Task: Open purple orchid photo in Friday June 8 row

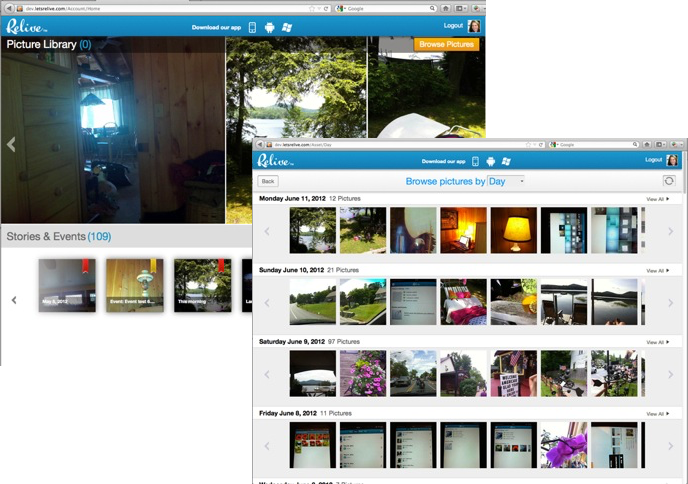Action: [564, 445]
